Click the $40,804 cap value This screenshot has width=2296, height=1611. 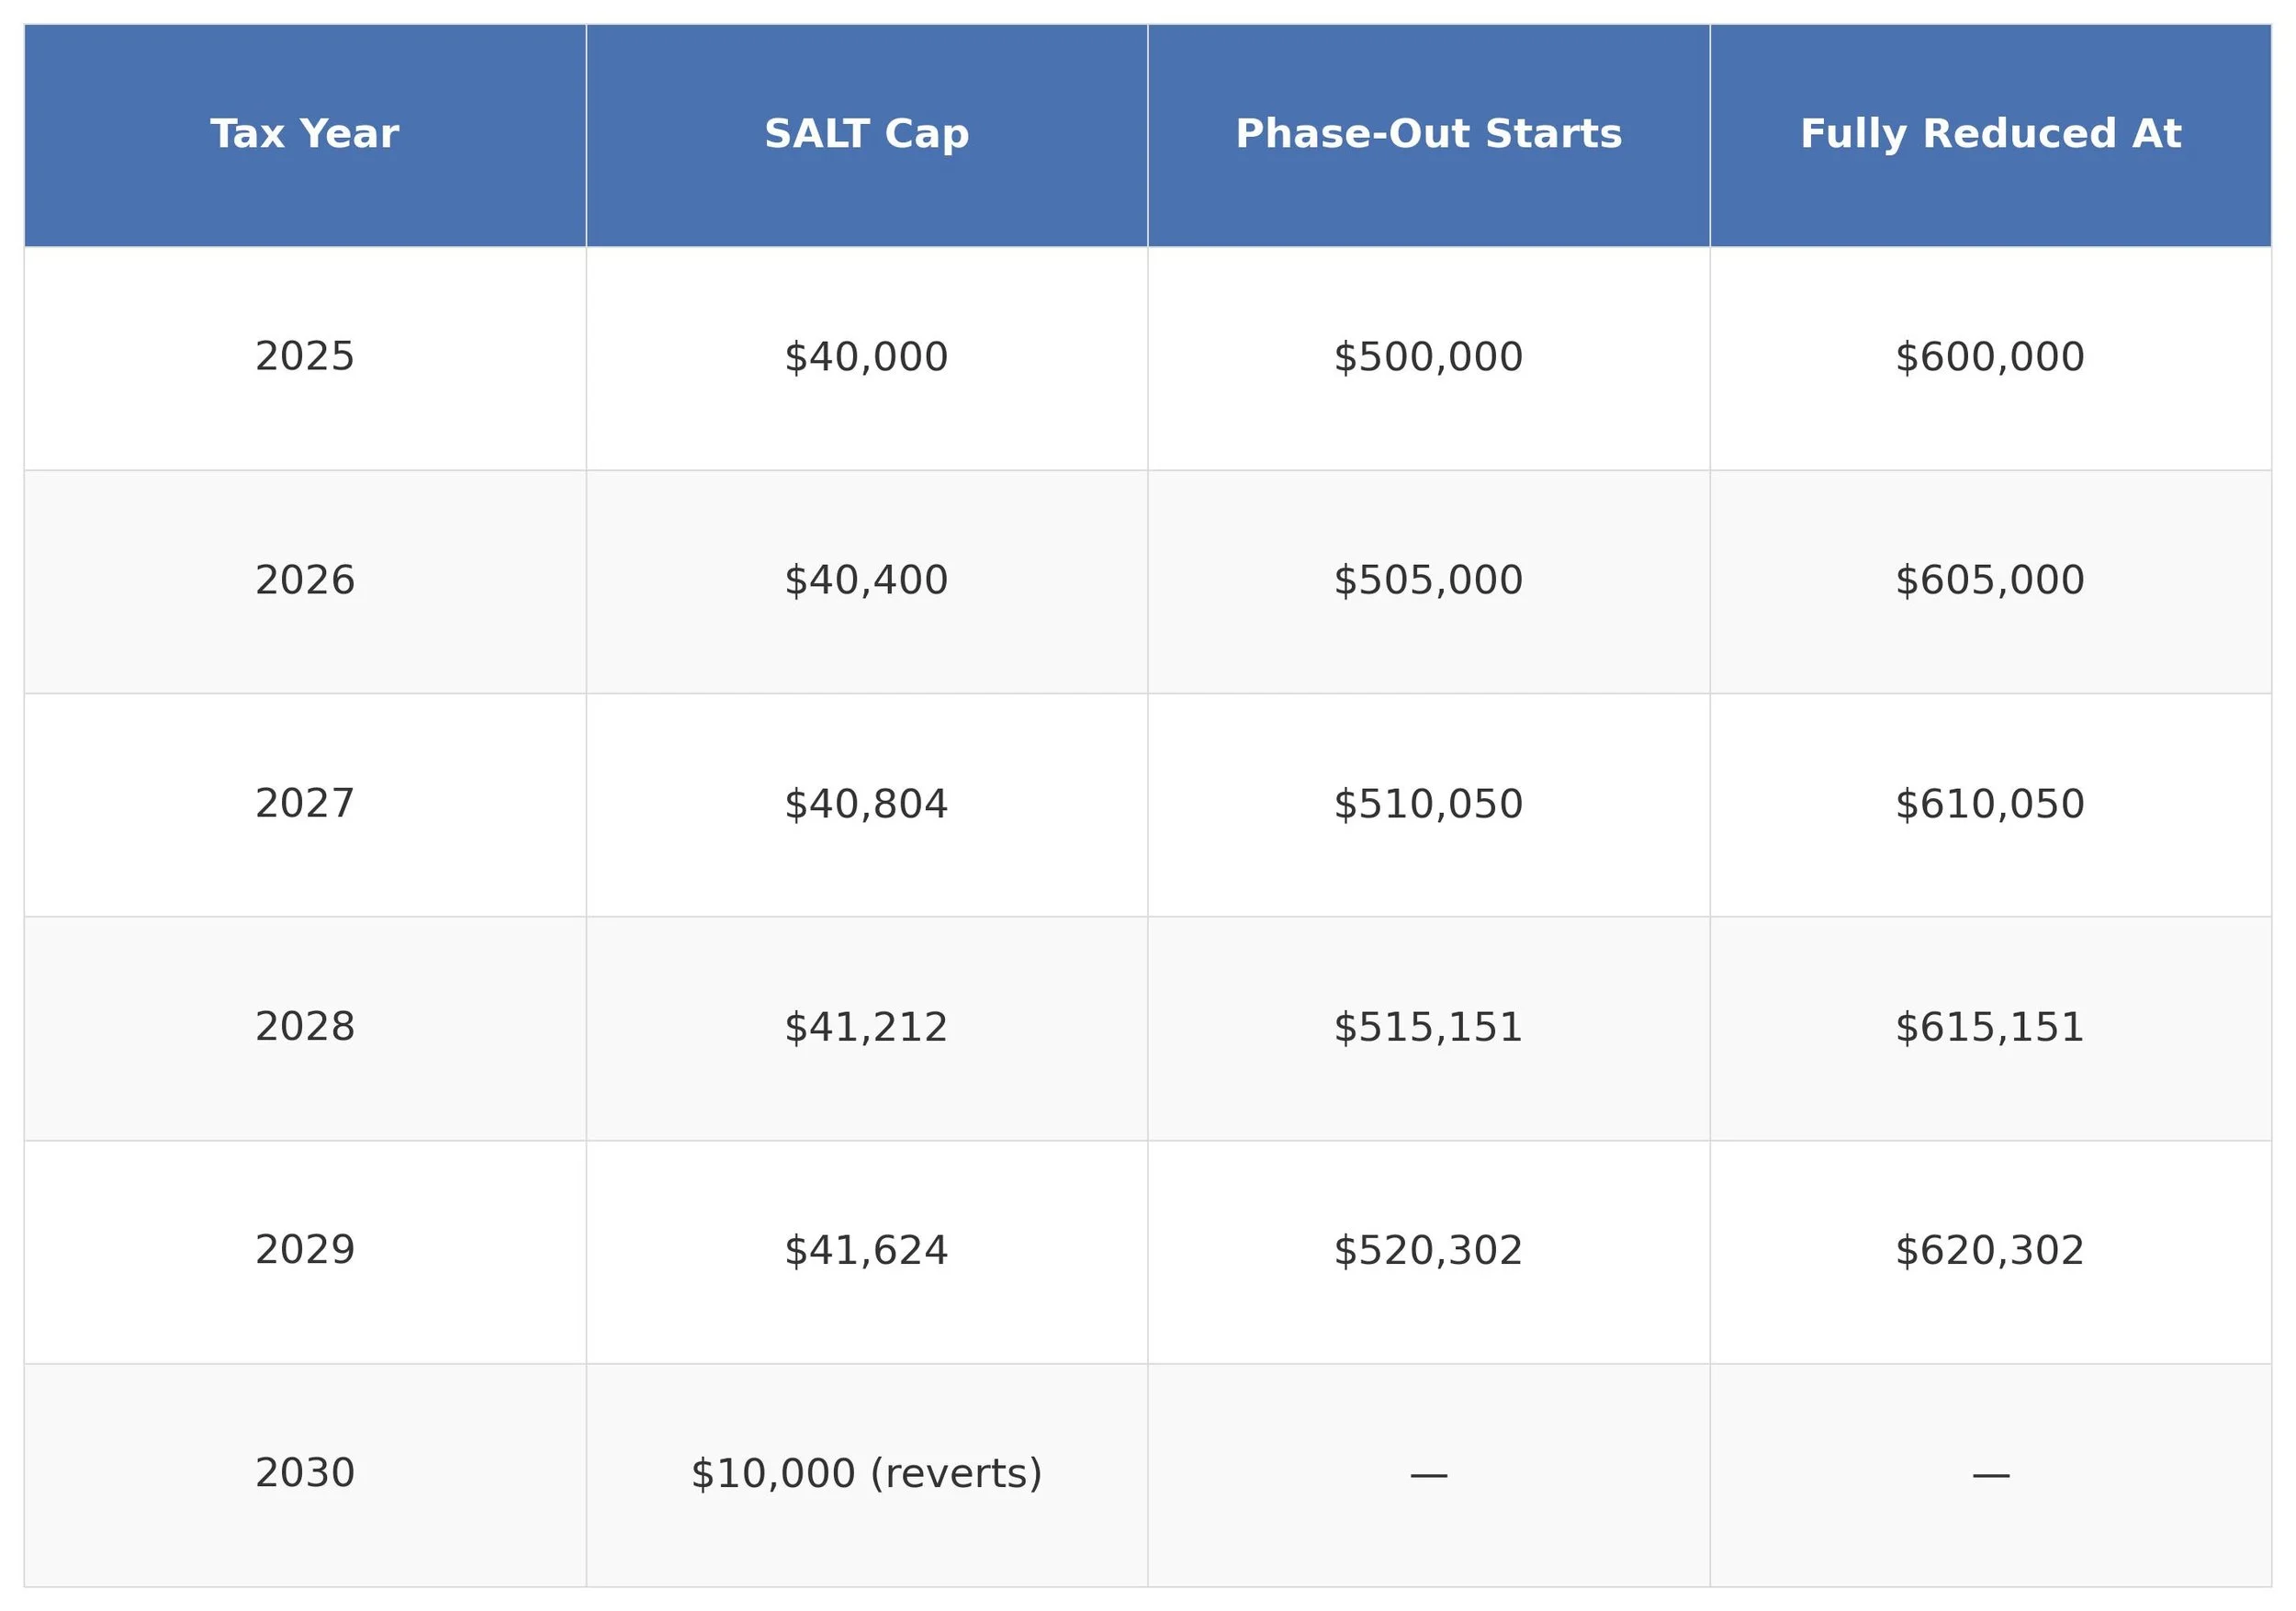pos(866,804)
